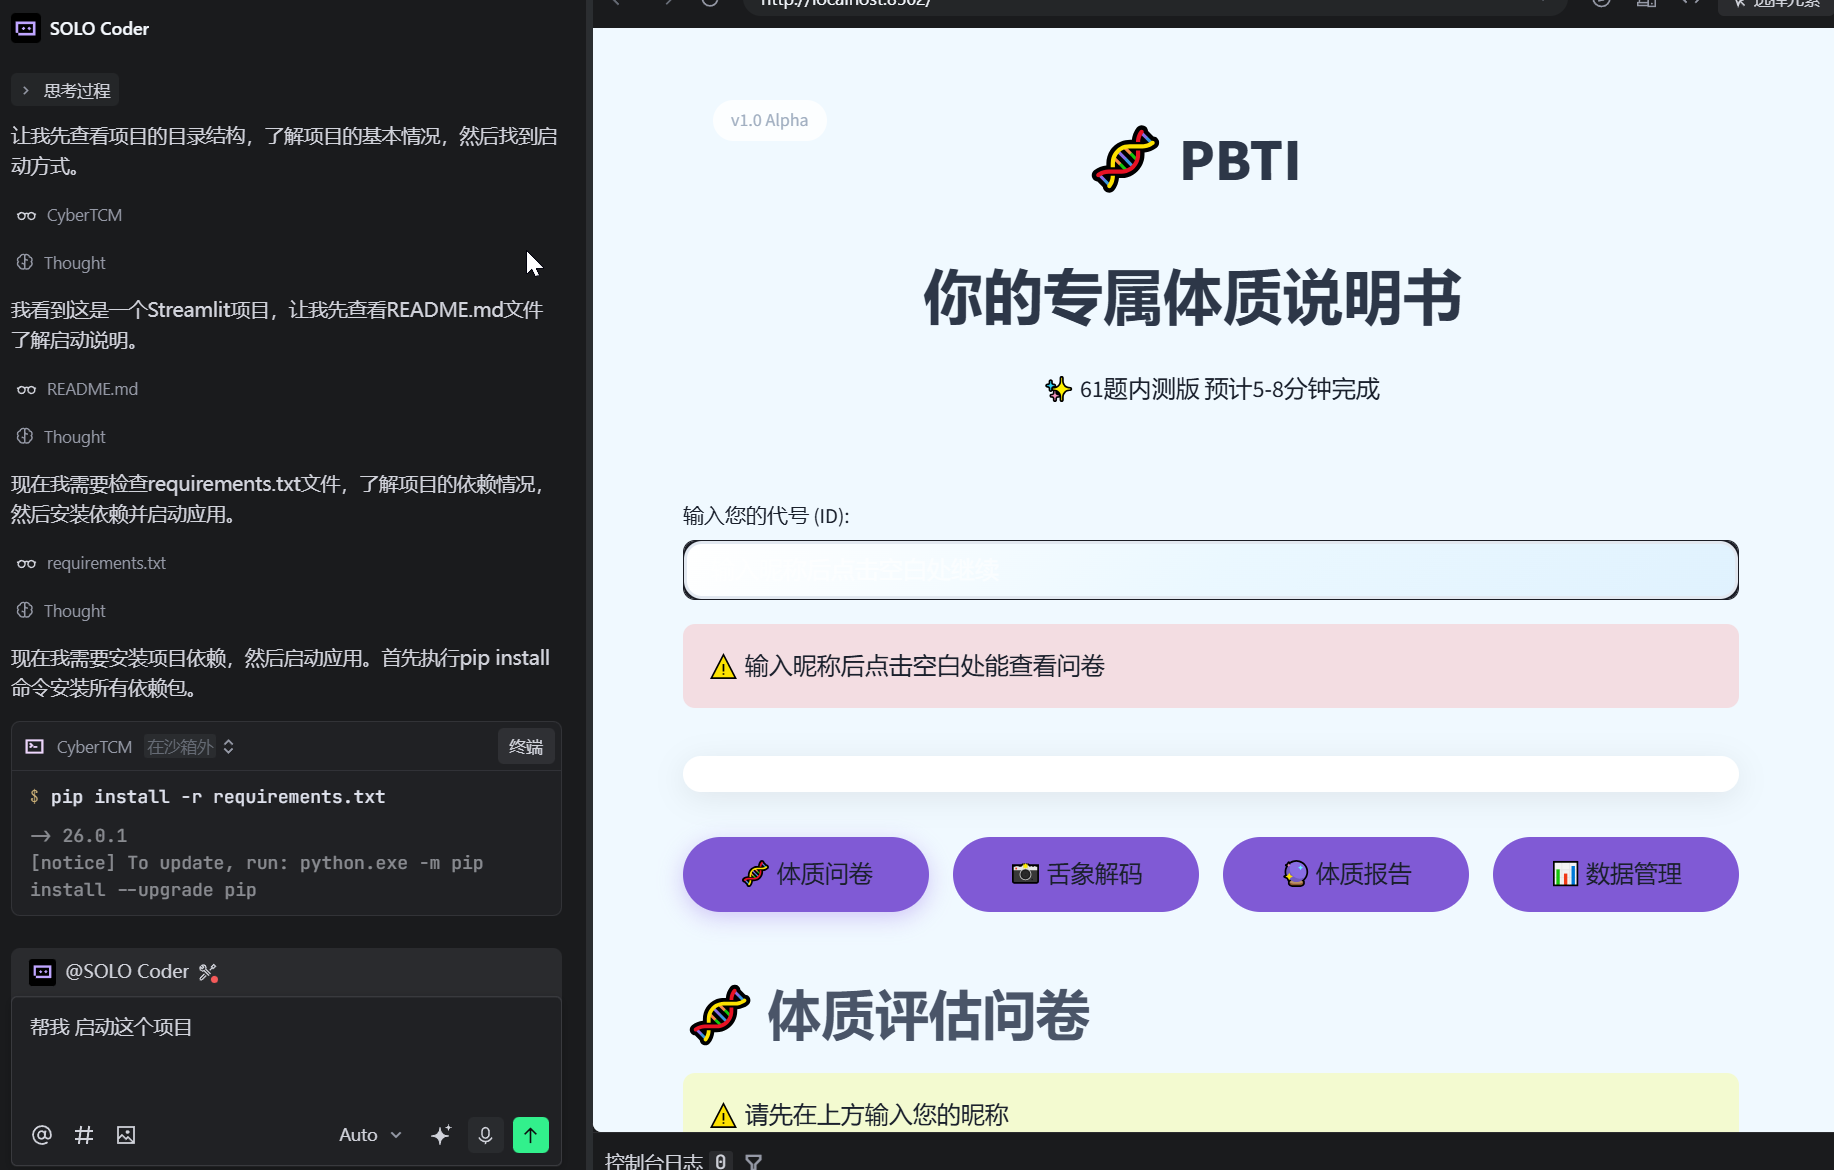This screenshot has height=1170, width=1834.
Task: Click the 终端 button
Action: (x=526, y=747)
